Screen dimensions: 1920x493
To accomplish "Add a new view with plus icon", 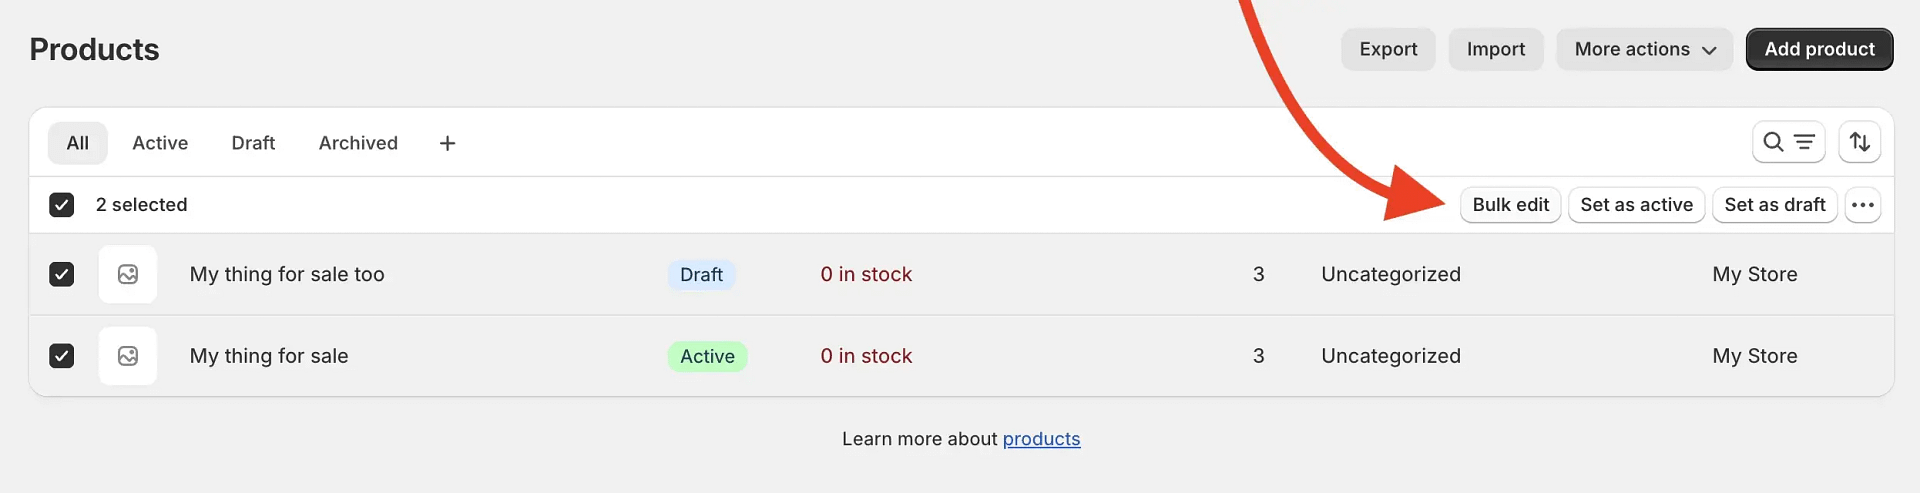I will (447, 143).
